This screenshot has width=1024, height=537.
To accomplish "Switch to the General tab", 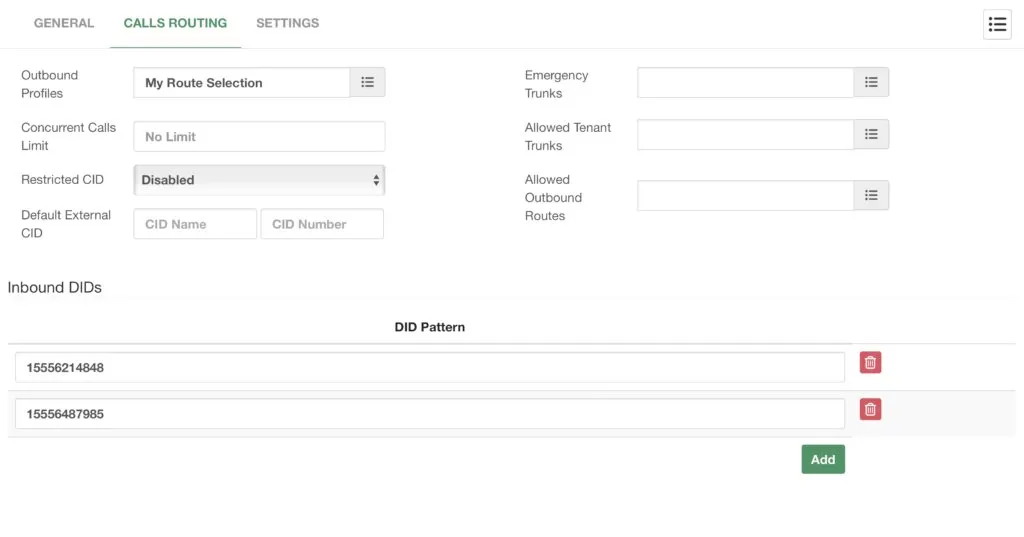I will click(64, 23).
